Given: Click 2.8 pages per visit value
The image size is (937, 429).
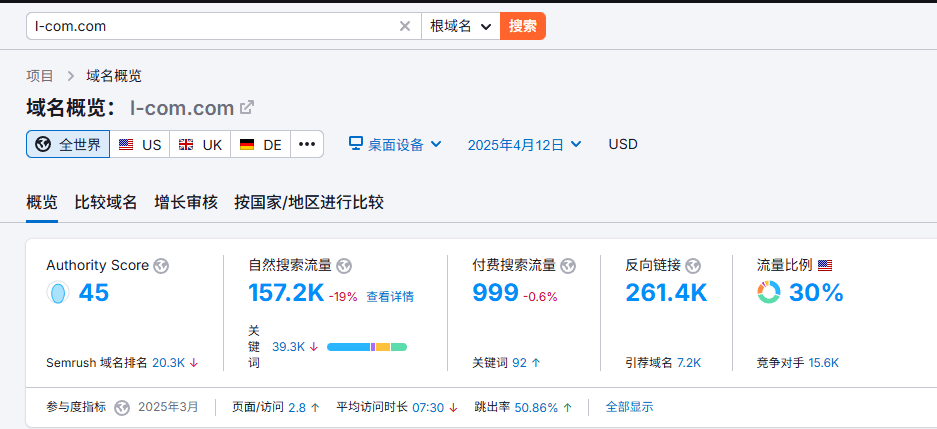Looking at the screenshot, I should tap(297, 407).
